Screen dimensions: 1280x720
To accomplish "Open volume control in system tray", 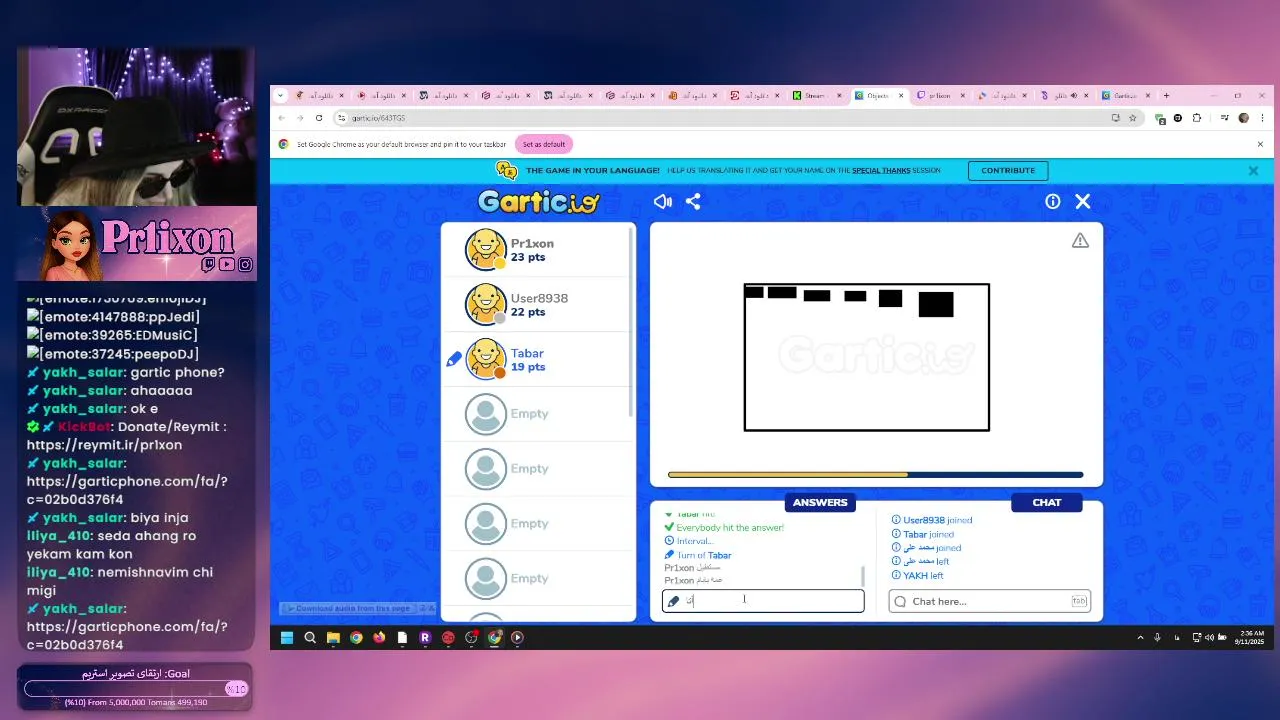I will (x=1209, y=637).
